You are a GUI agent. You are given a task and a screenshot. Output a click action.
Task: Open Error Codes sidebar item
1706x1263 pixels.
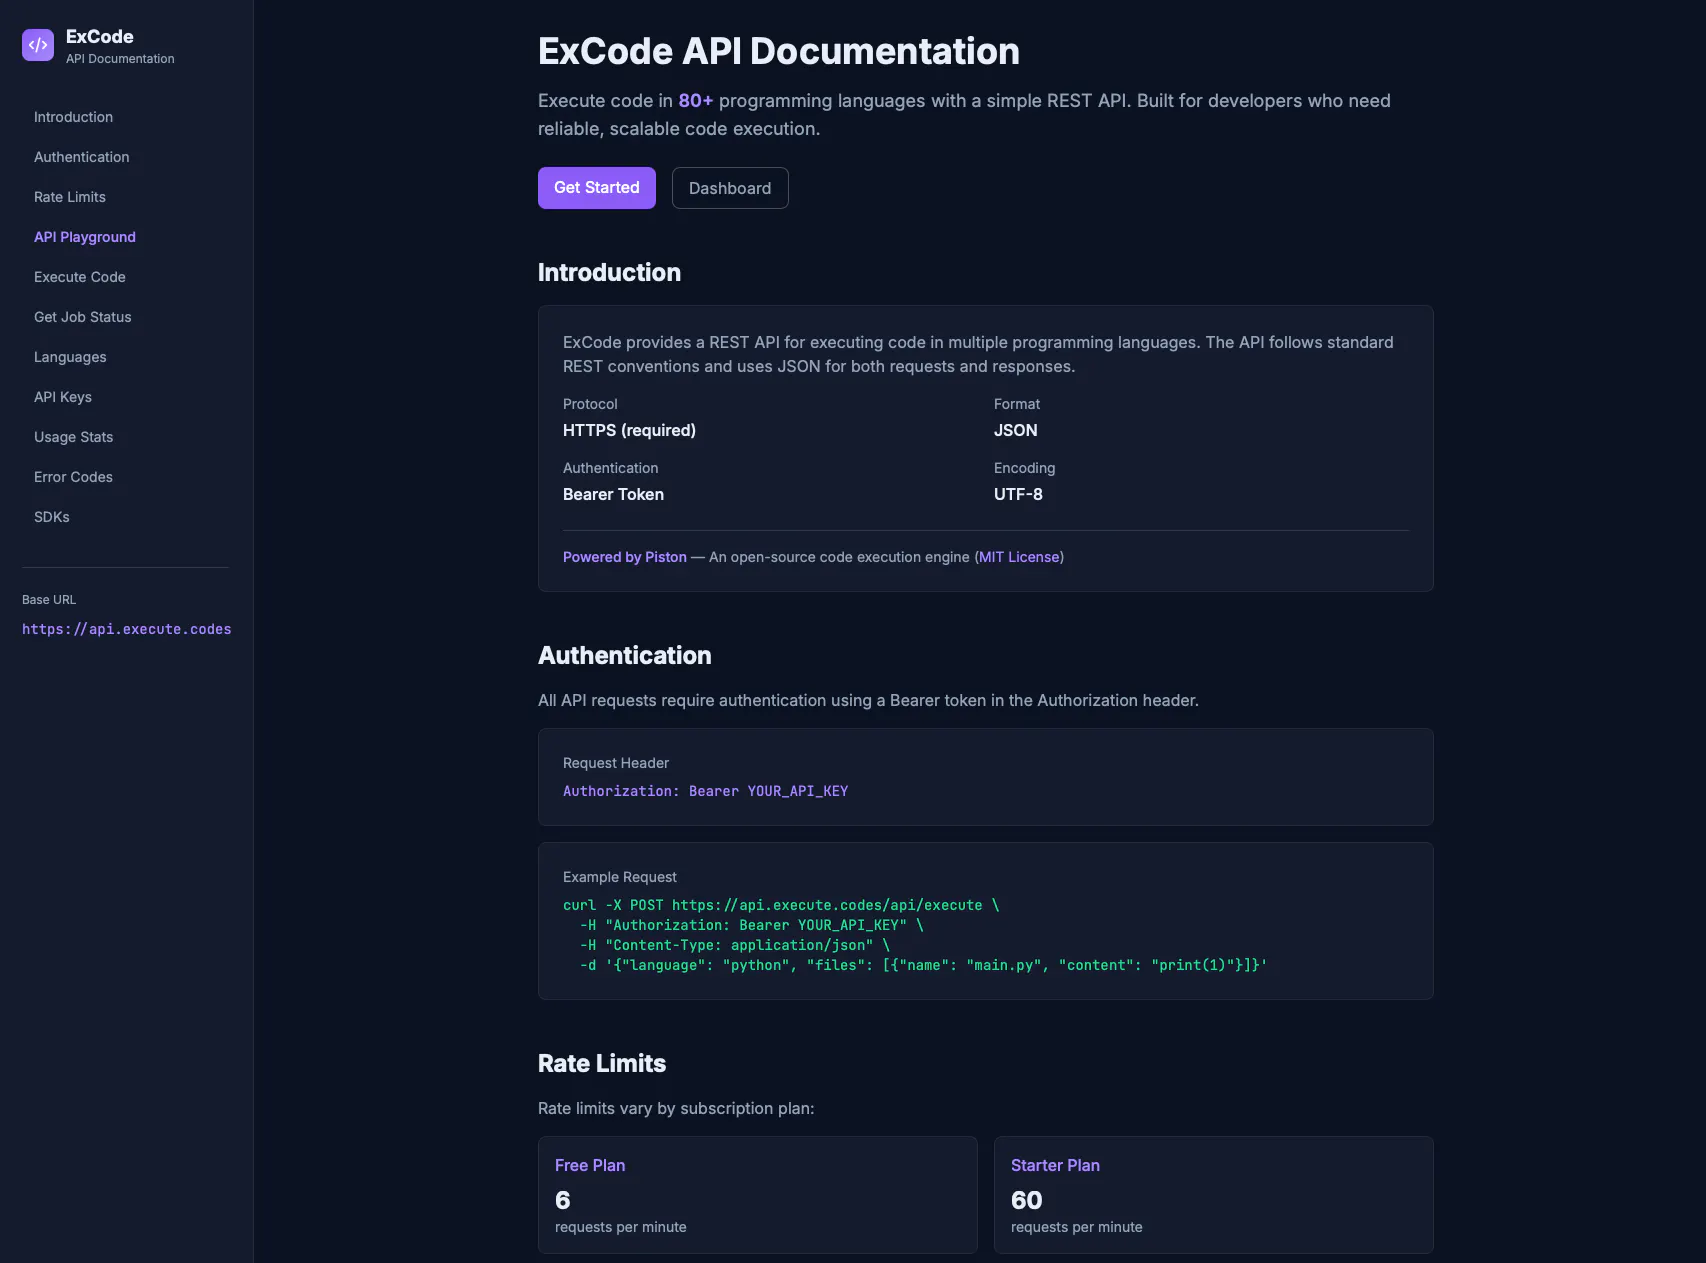pos(73,477)
